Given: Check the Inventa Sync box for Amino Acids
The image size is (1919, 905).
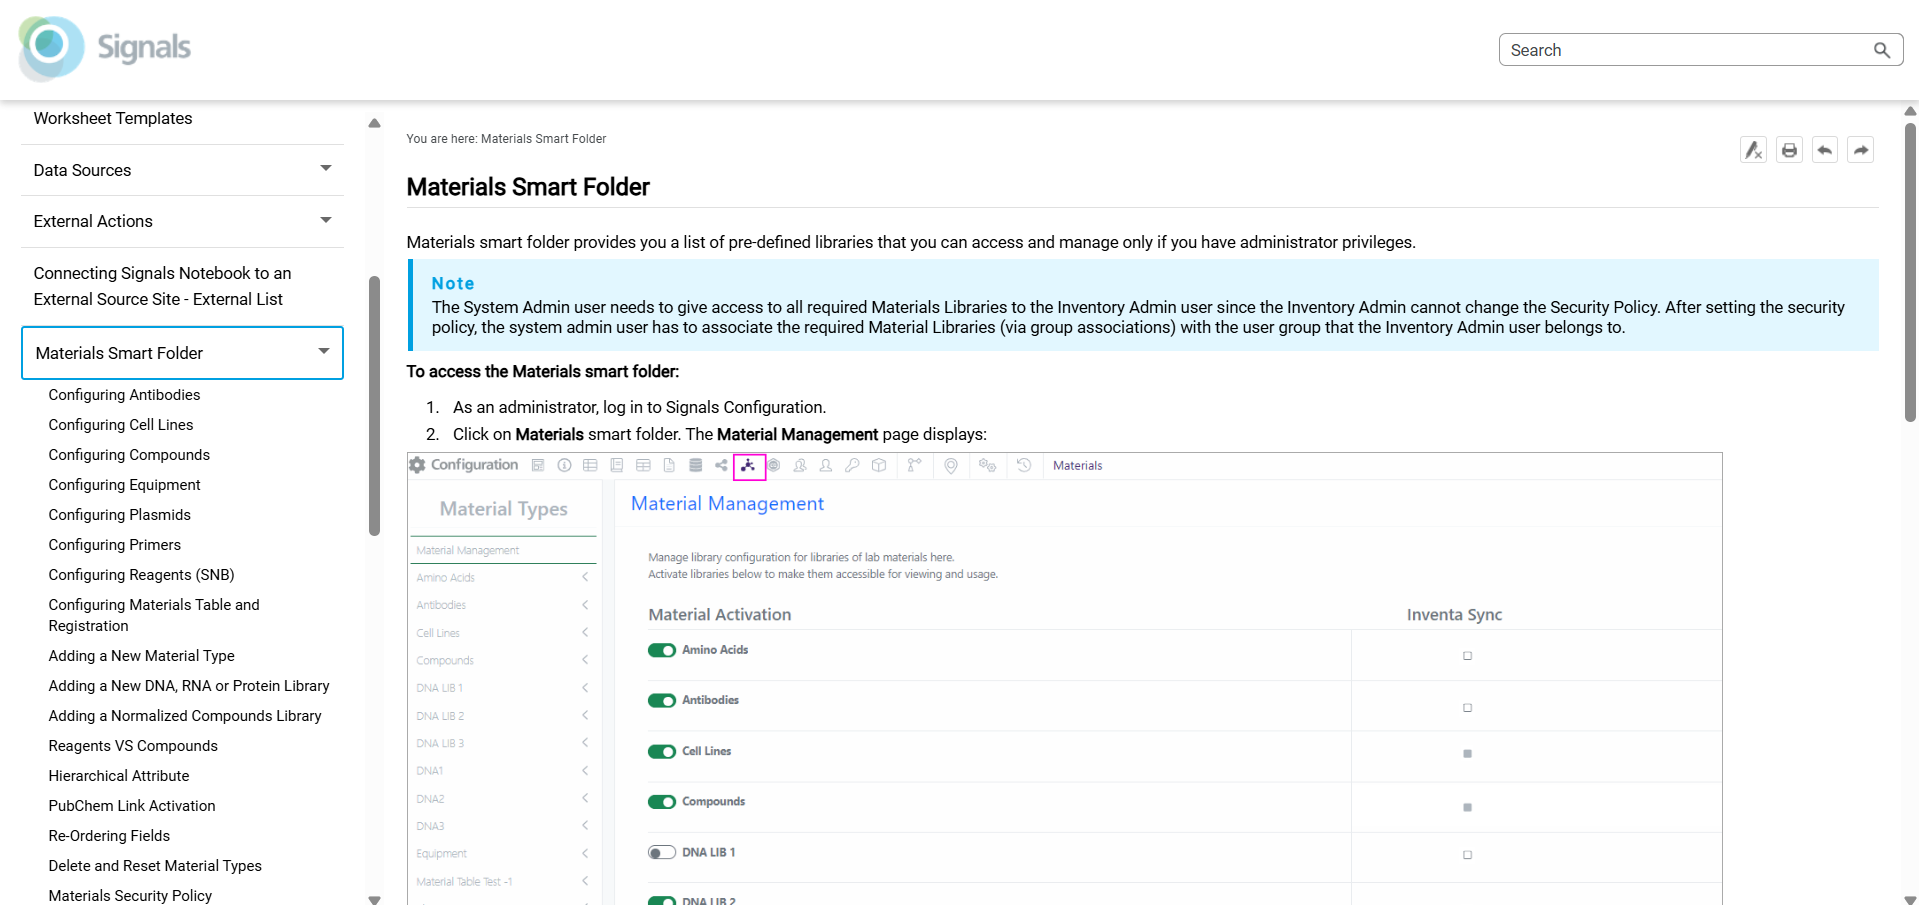Looking at the screenshot, I should click(1468, 656).
